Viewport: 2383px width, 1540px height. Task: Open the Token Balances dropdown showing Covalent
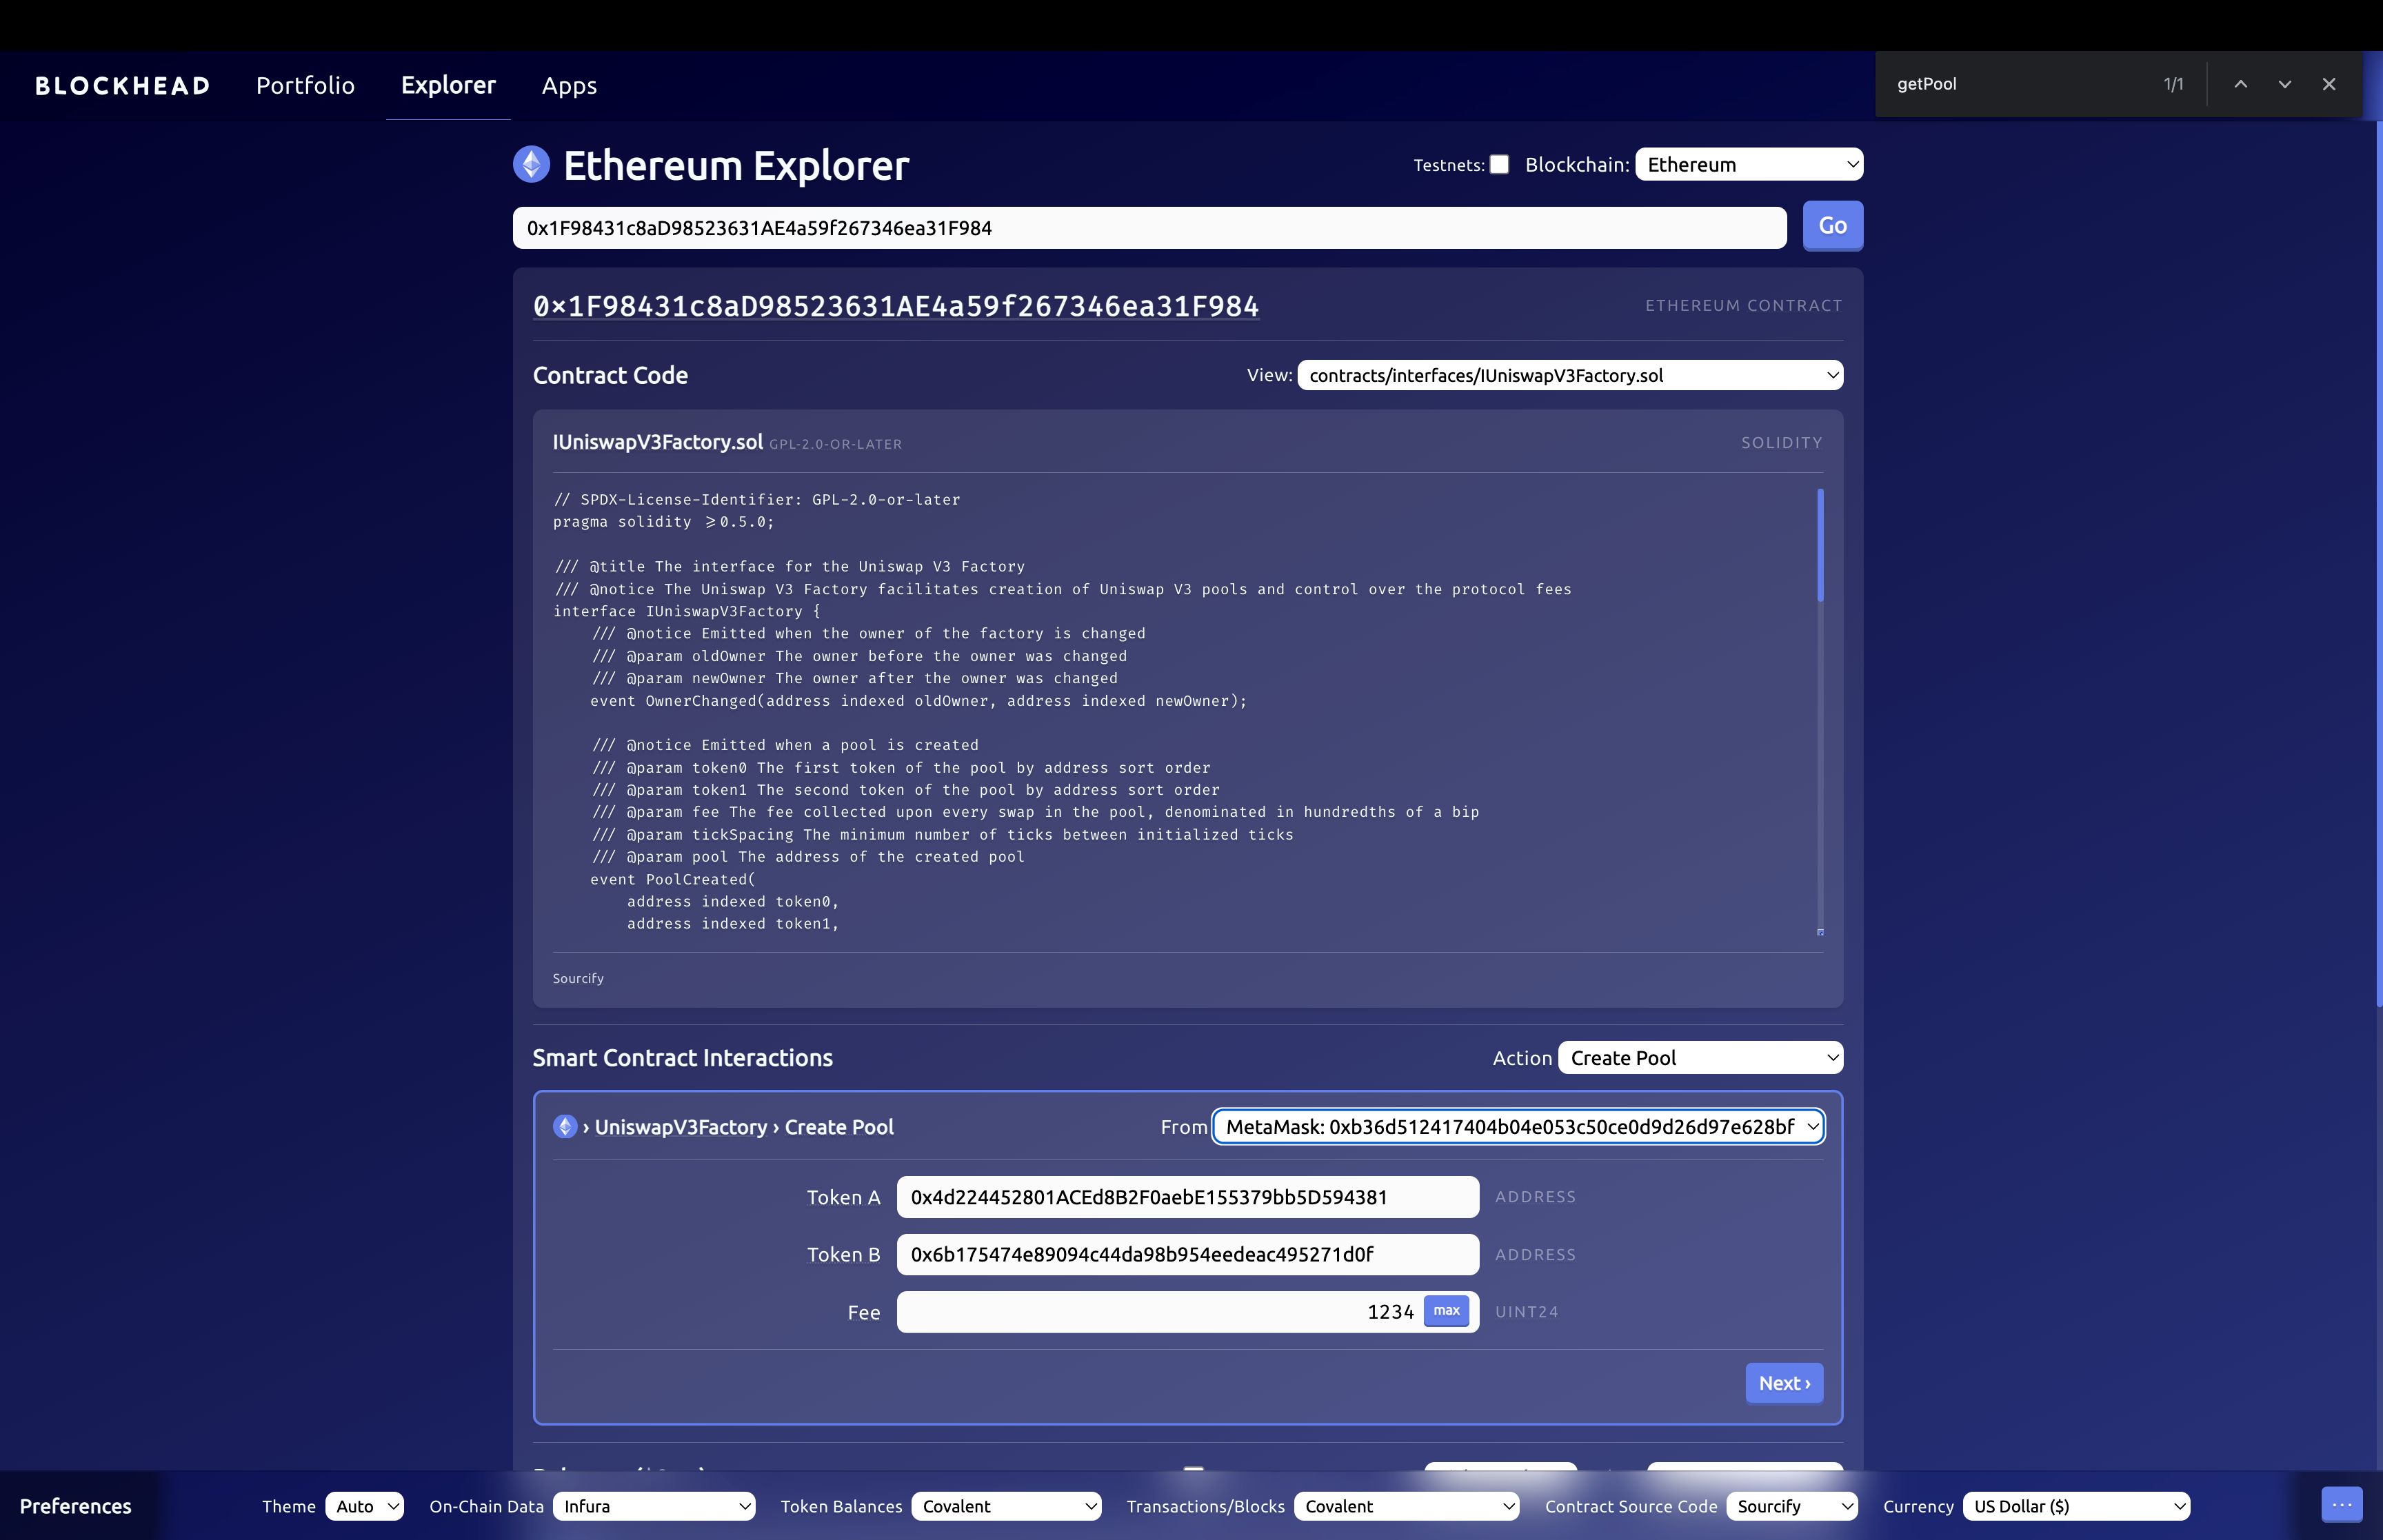coord(1006,1506)
